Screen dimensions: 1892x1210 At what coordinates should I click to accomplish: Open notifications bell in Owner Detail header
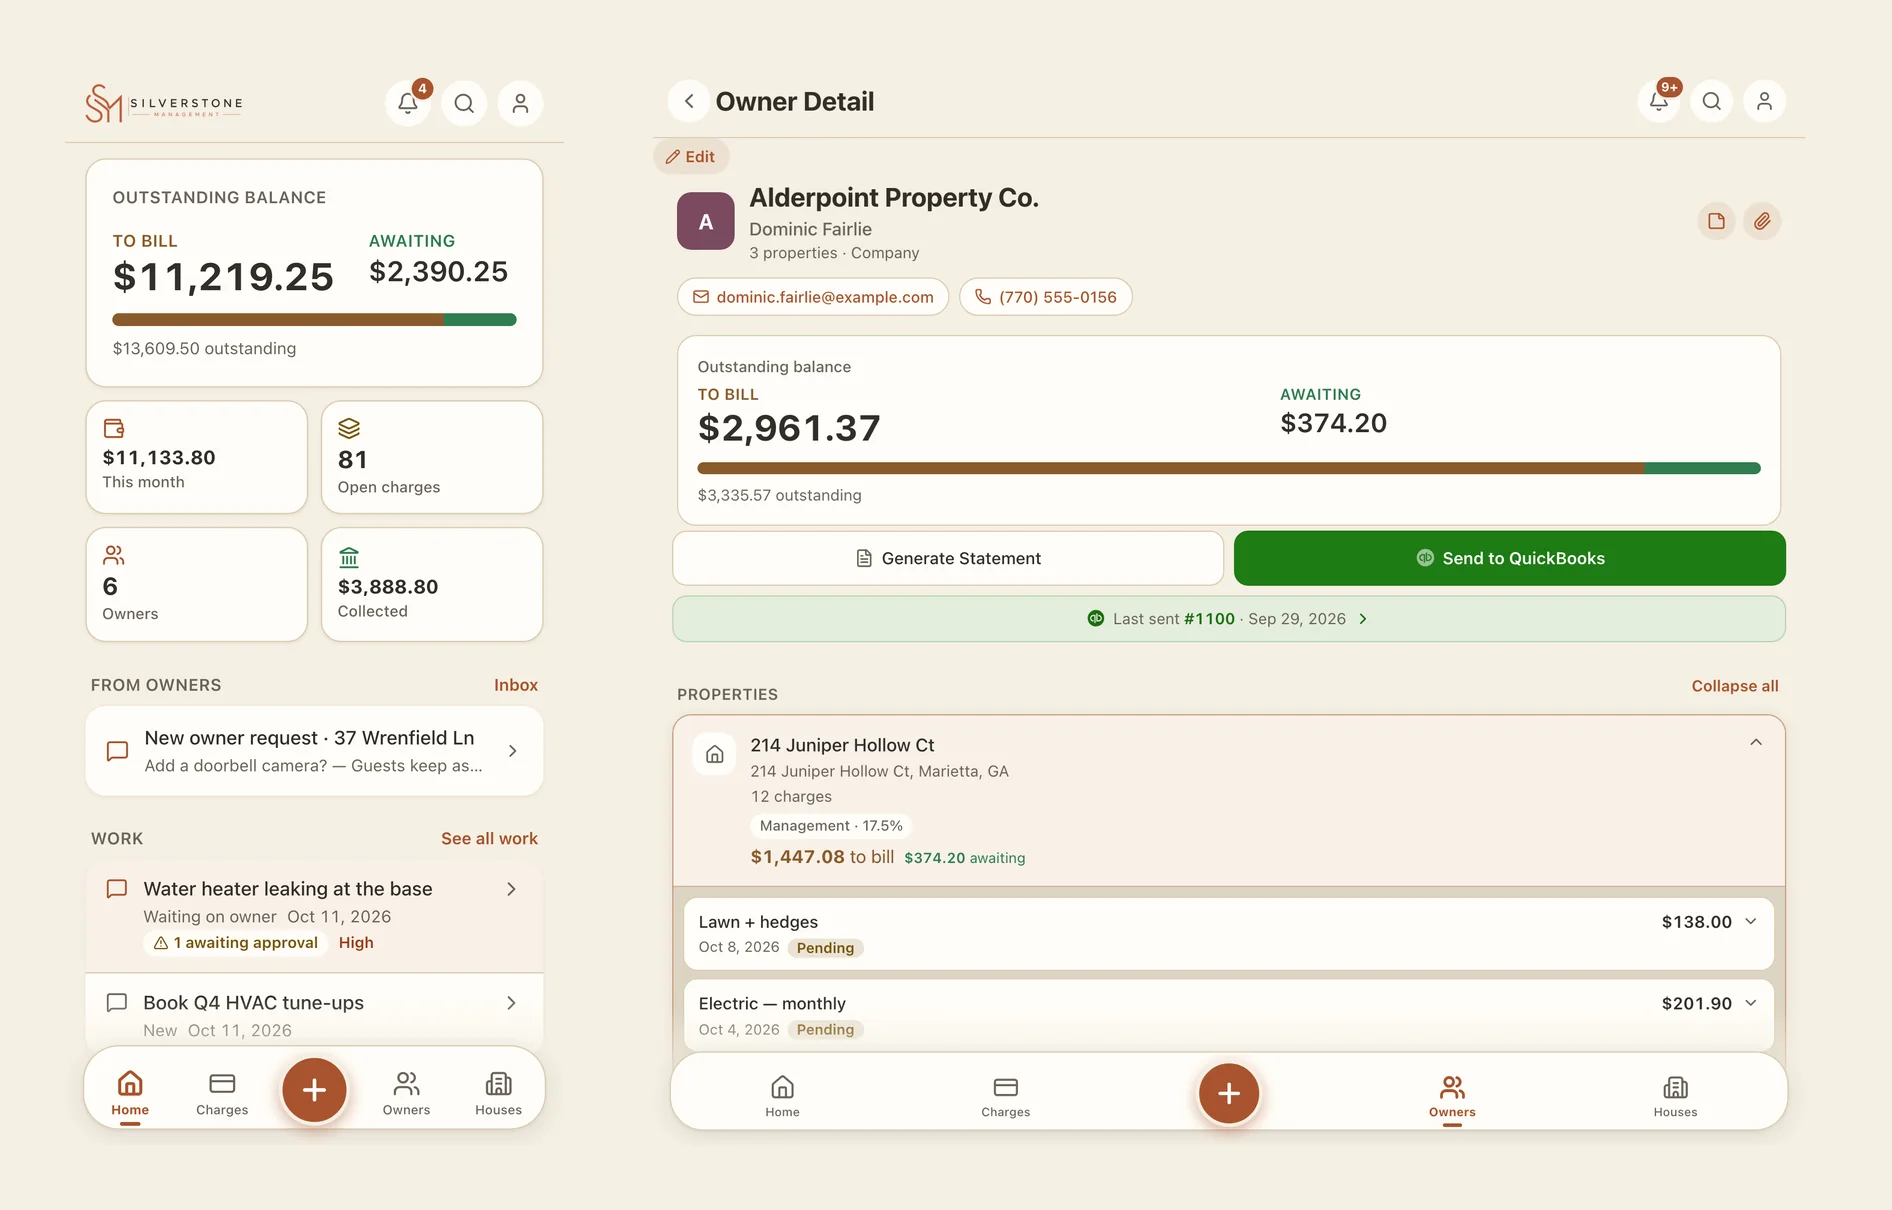1659,101
